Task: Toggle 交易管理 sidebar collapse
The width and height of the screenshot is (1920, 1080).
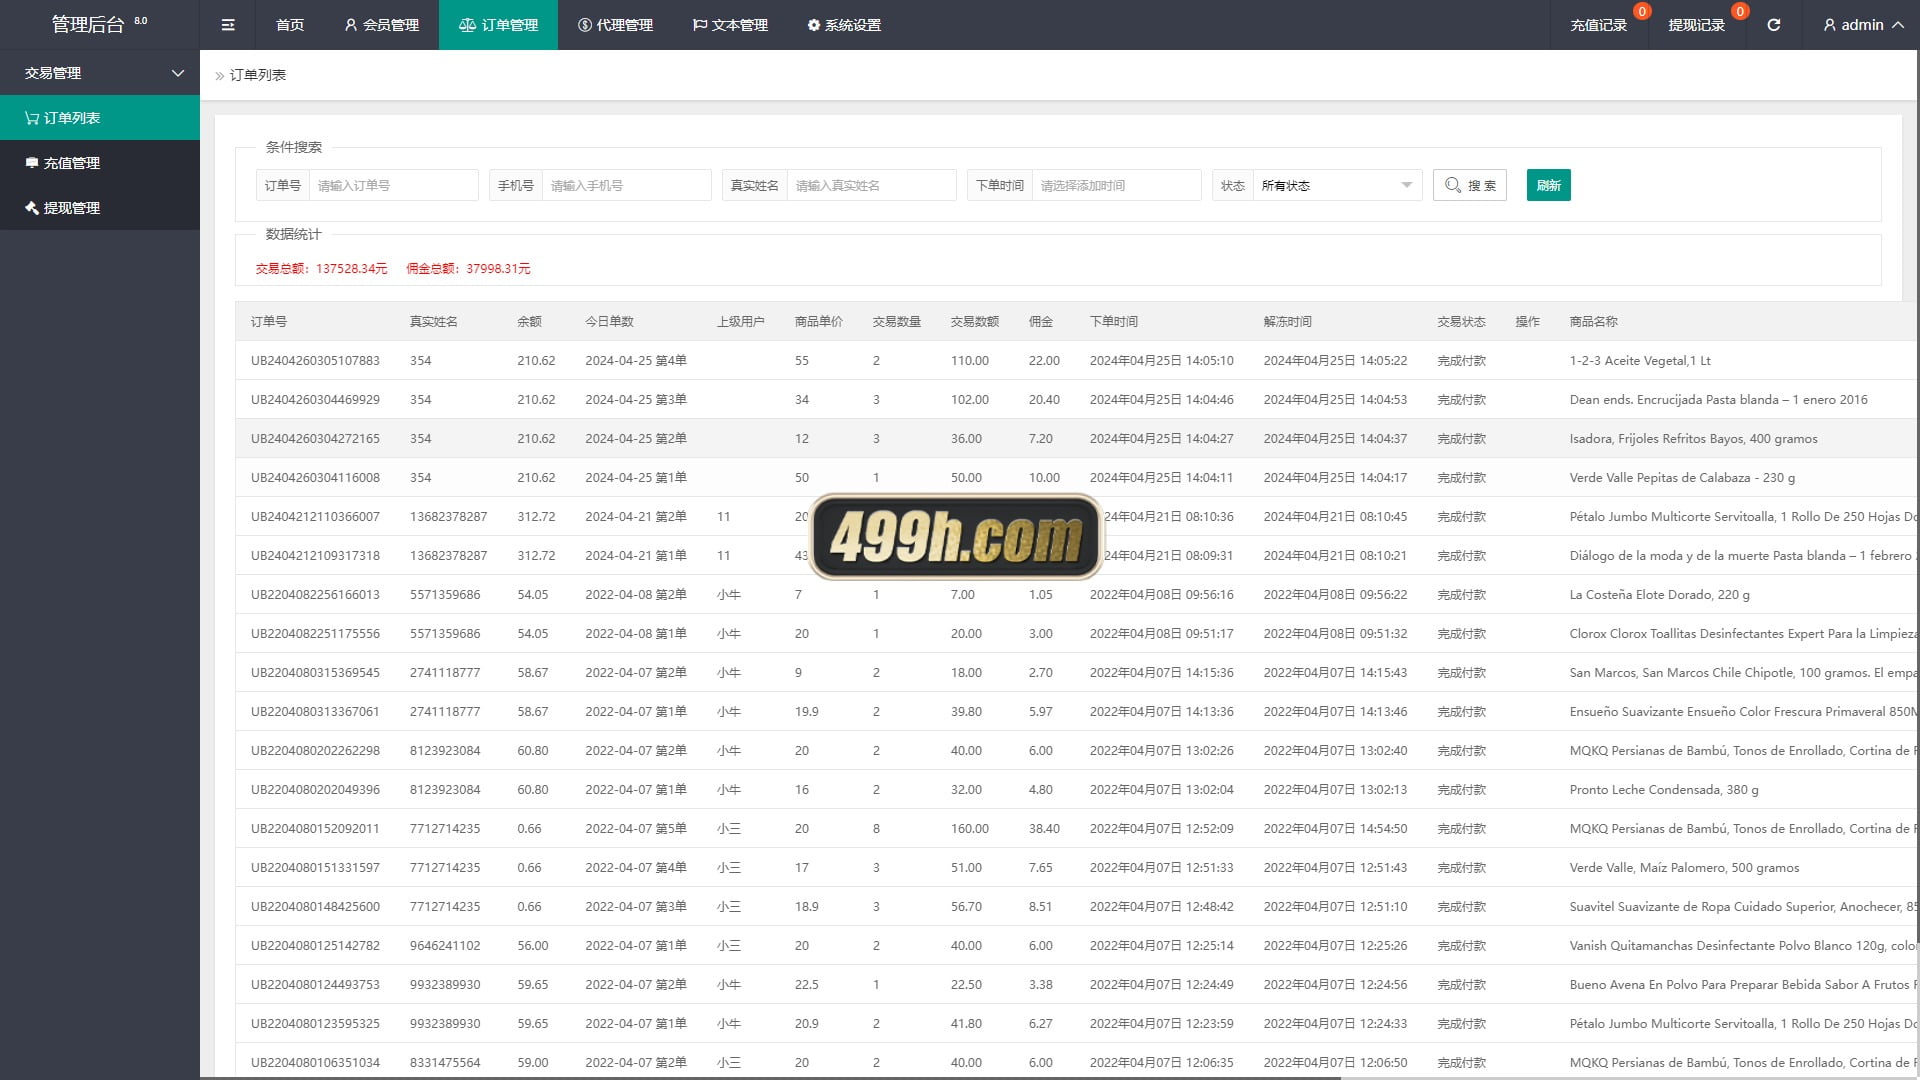Action: click(177, 73)
